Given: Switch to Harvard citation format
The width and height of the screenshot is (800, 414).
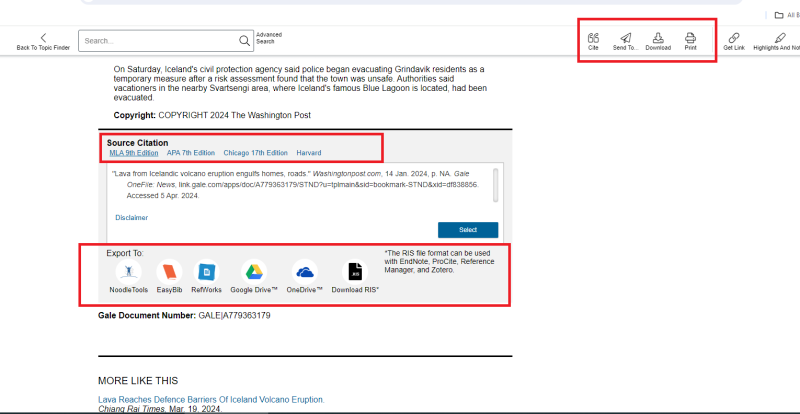Looking at the screenshot, I should pos(309,153).
